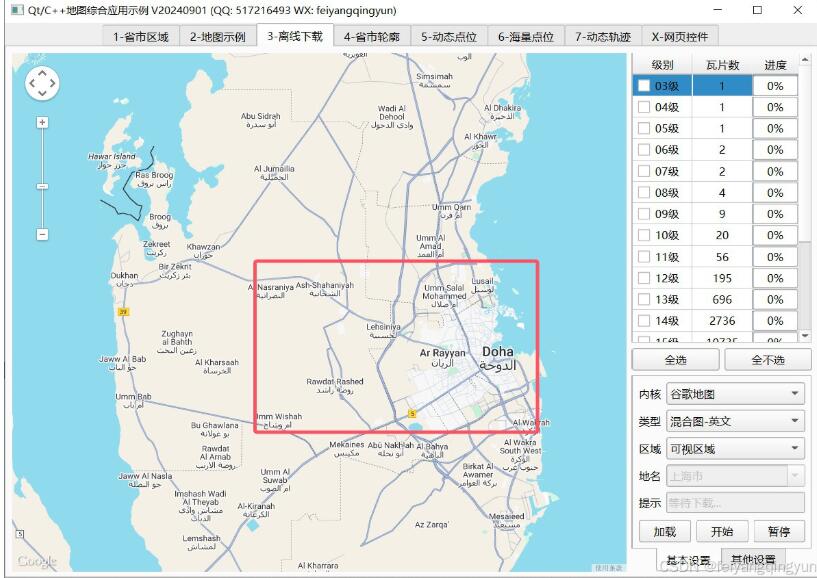The image size is (817, 578).
Task: Go to the 4-省市轮廓 tab
Action: (372, 36)
